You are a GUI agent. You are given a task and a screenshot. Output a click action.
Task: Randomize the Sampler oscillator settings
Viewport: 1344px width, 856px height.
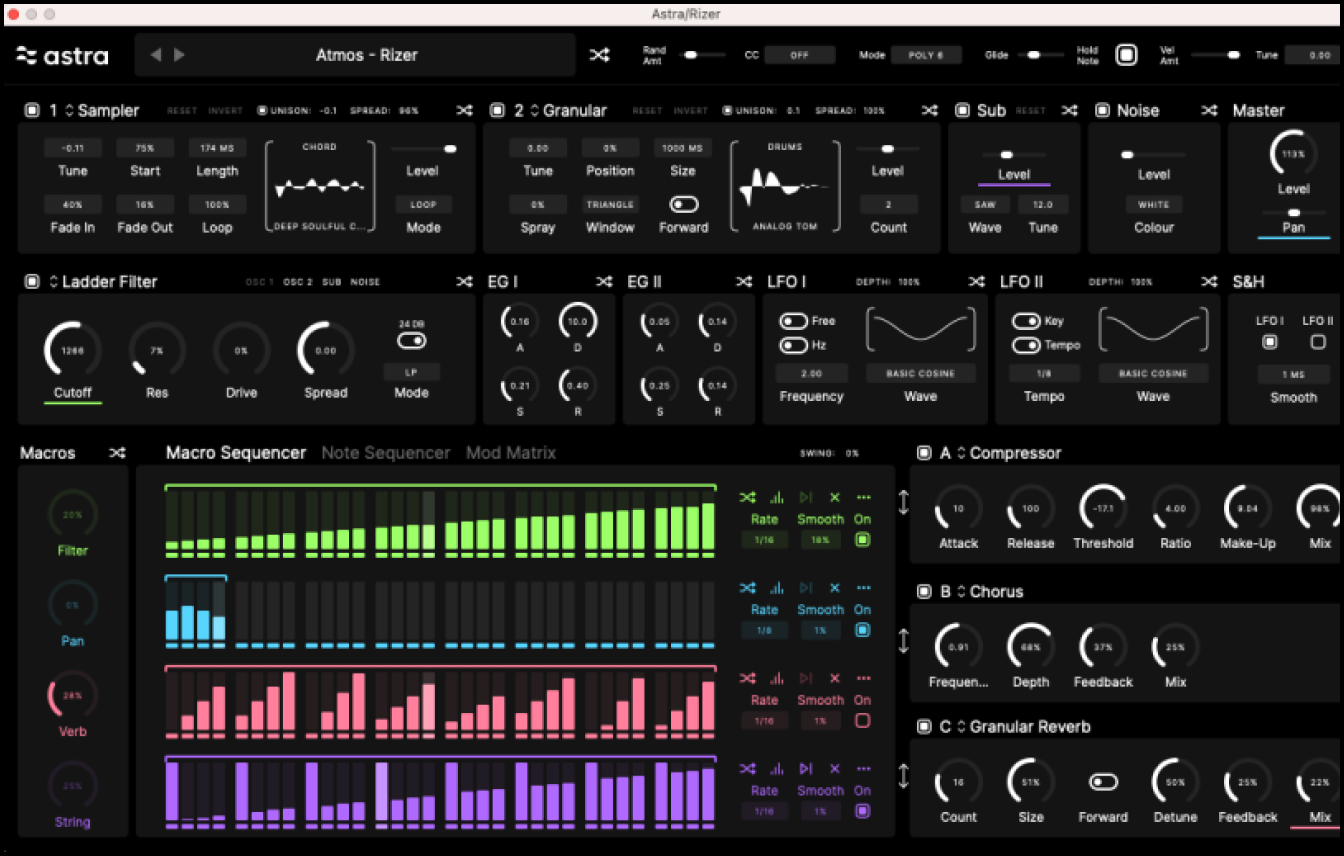pyautogui.click(x=465, y=110)
